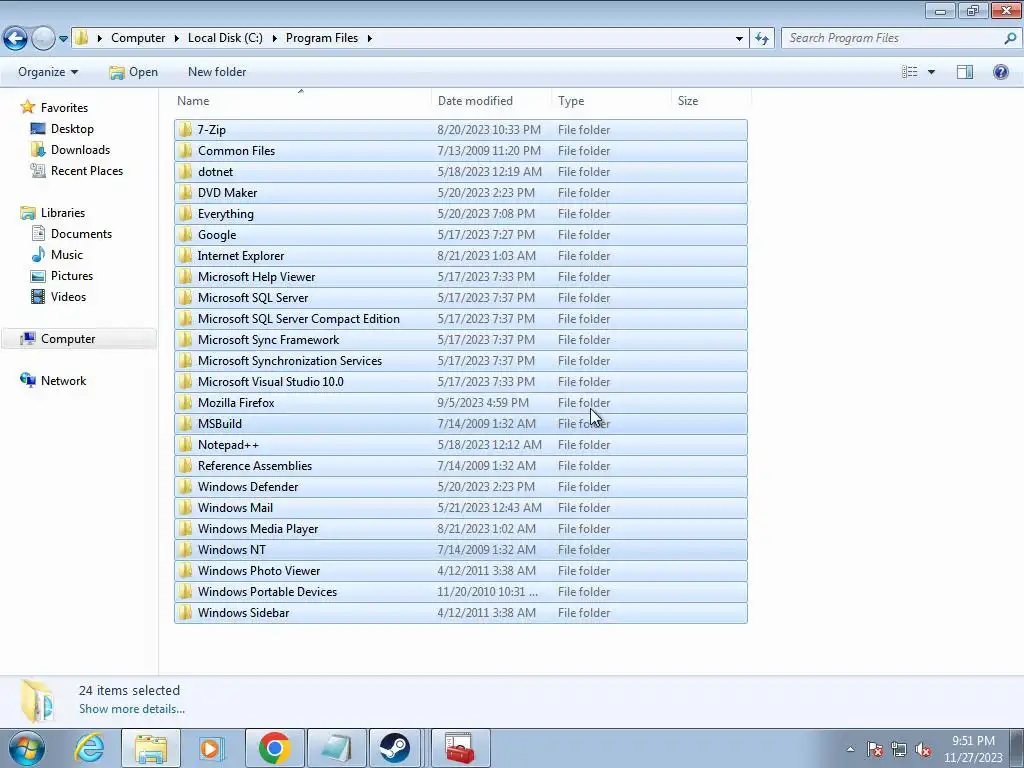
Task: Click the Forward navigation arrow
Action: point(43,38)
